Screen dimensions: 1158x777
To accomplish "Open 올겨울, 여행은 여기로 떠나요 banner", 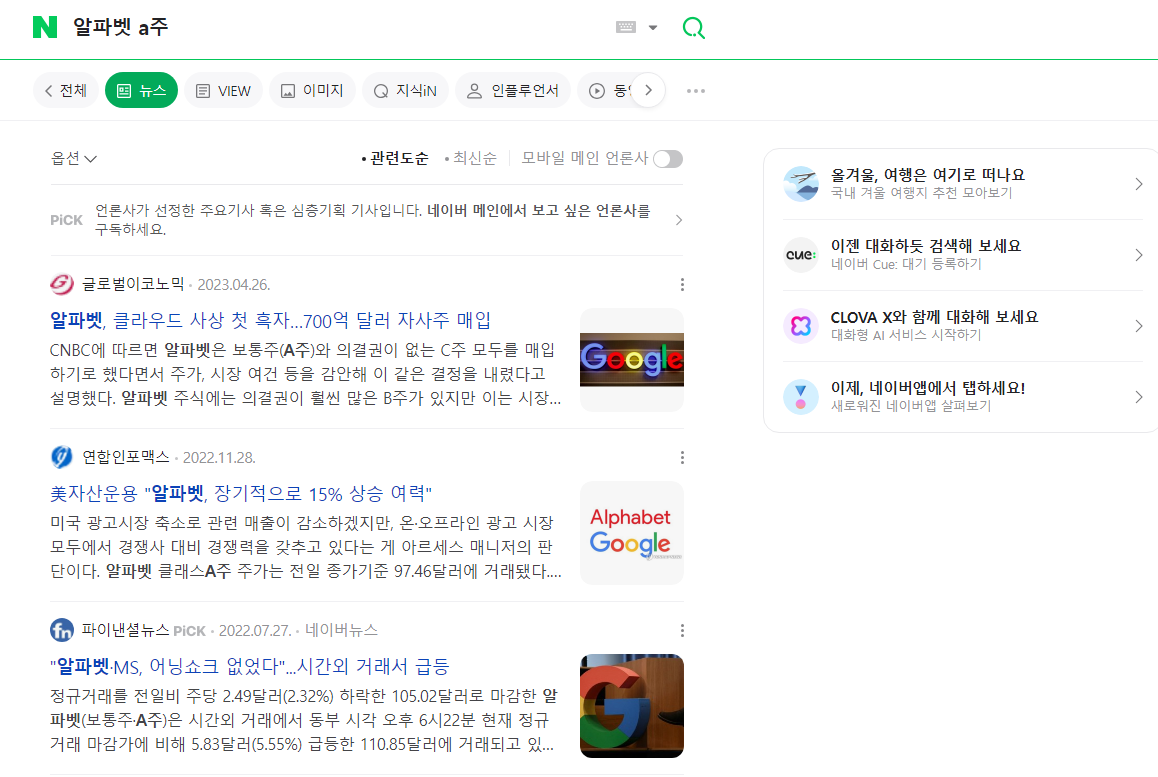I will (x=963, y=184).
